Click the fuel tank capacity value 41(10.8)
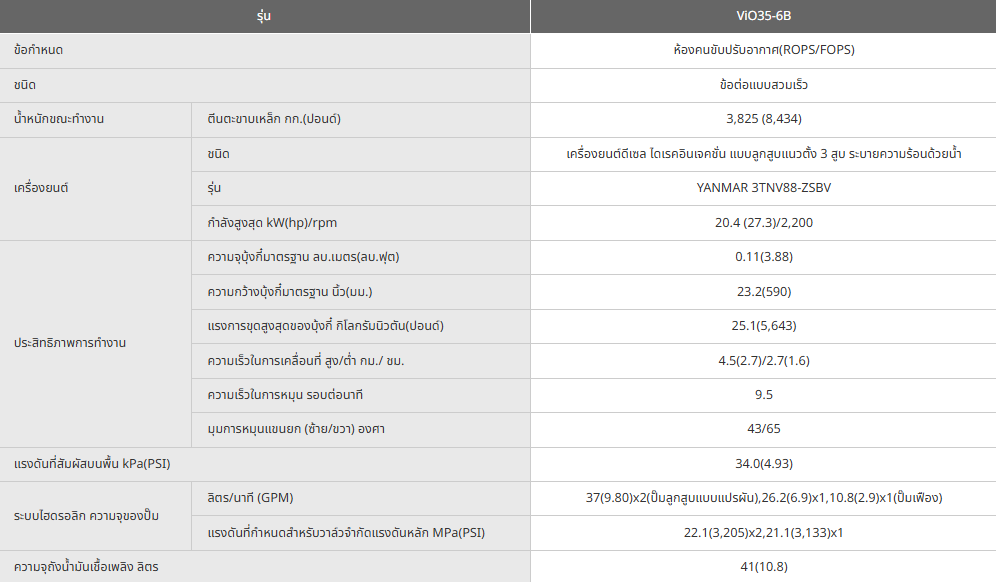 click(x=763, y=567)
